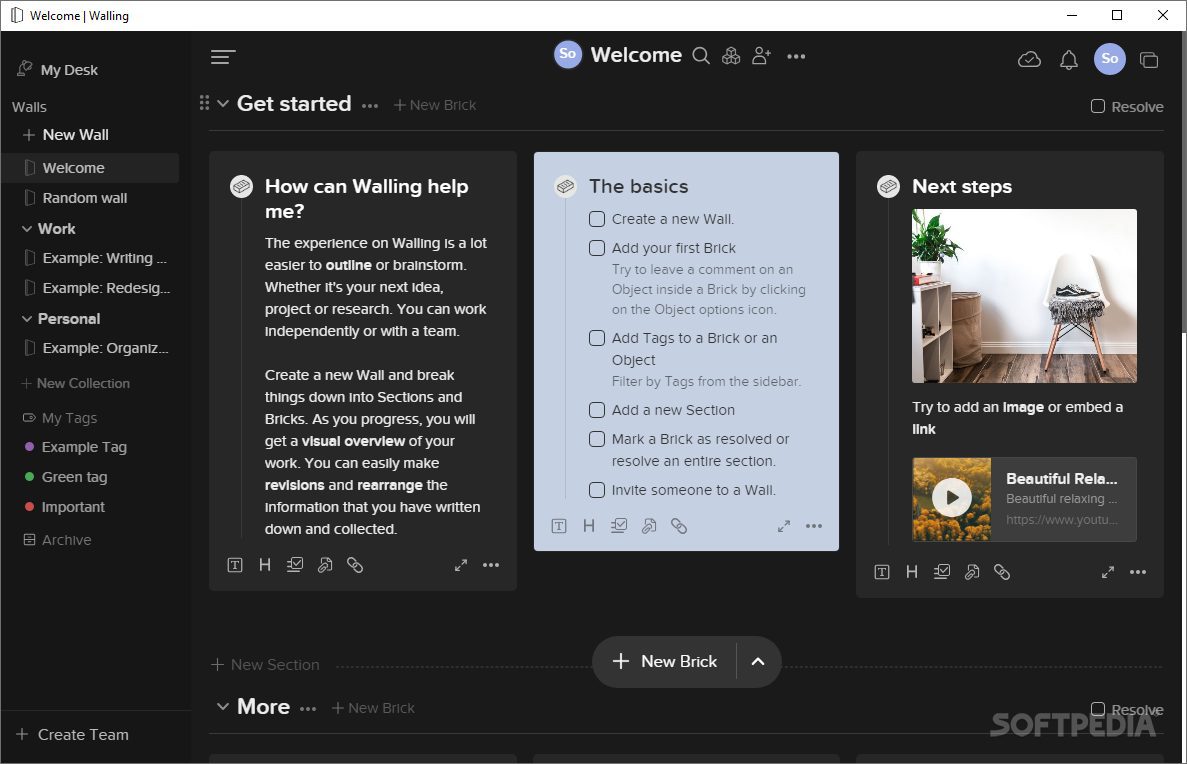Open the Archive in sidebar
1187x764 pixels.
pos(58,539)
